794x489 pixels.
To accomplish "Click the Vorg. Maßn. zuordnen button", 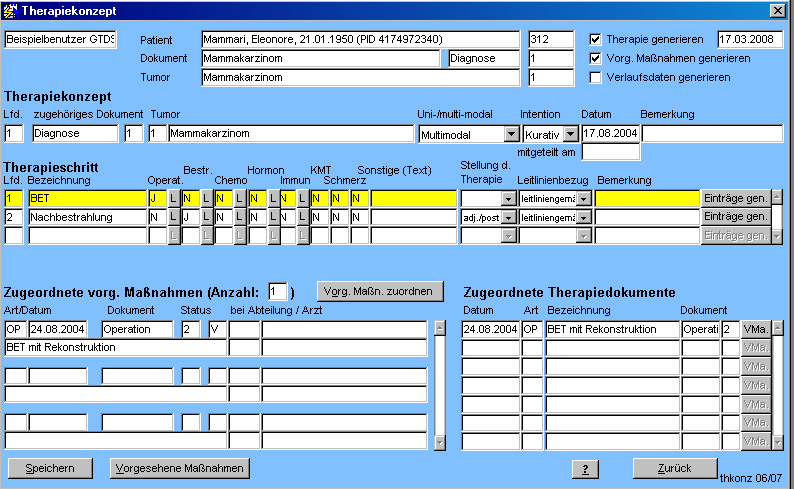I will pos(379,291).
